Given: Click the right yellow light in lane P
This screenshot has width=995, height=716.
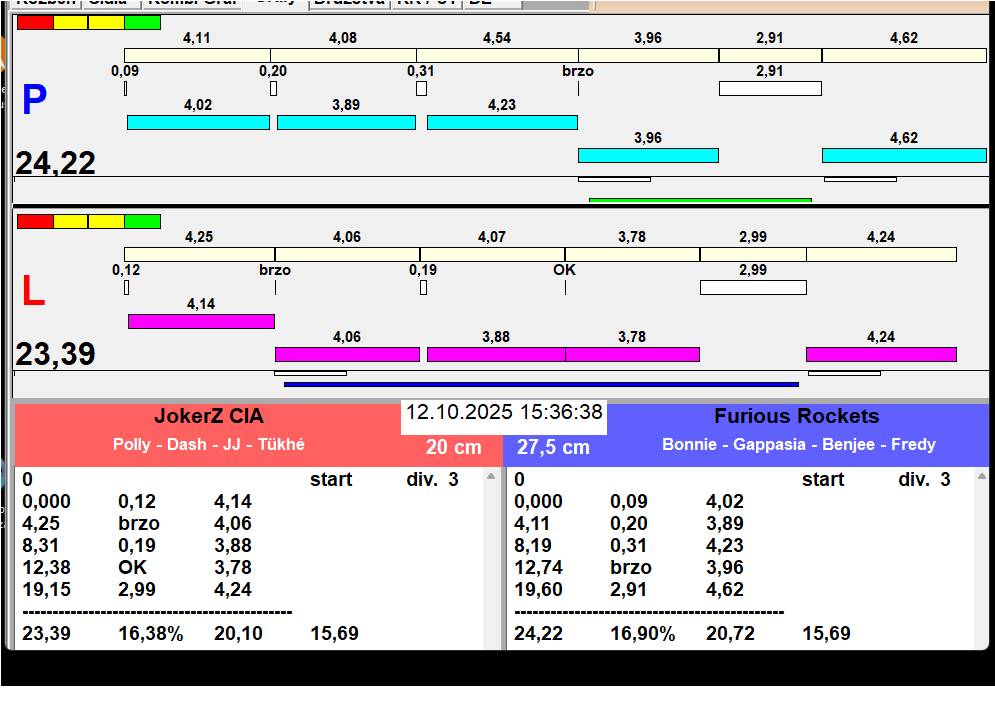Looking at the screenshot, I should tap(107, 22).
